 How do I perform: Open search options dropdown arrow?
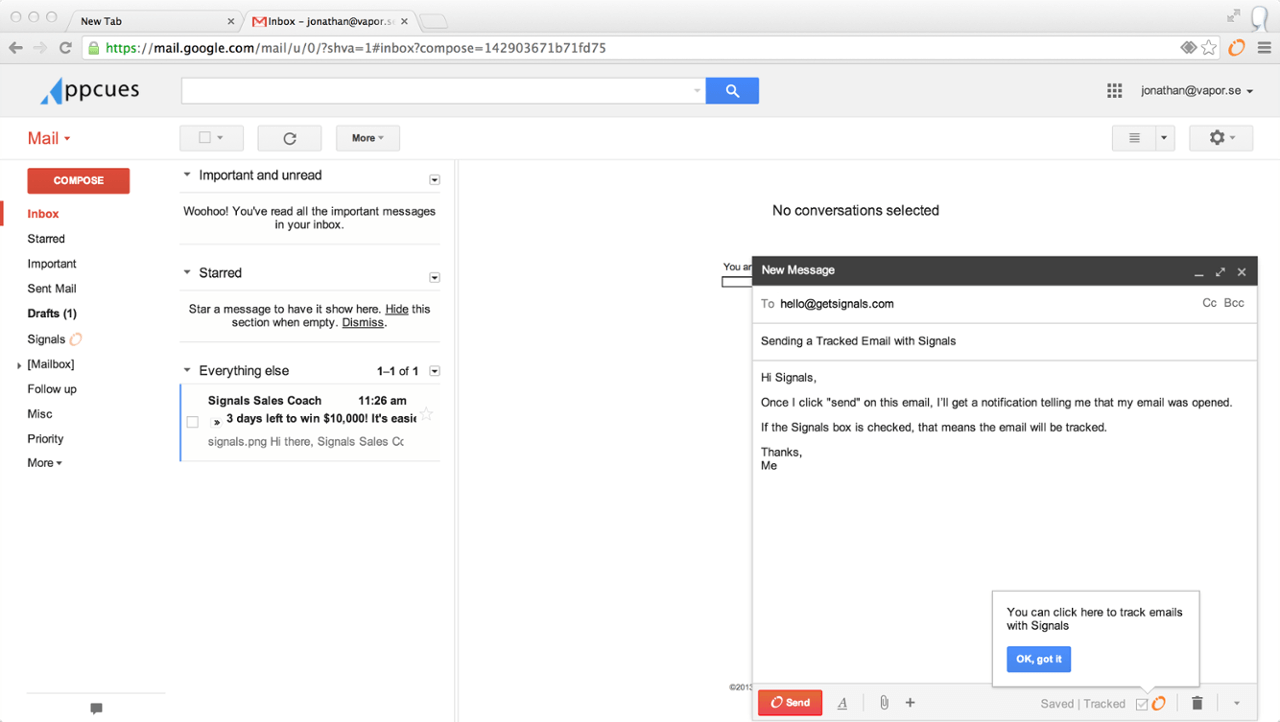[697, 91]
